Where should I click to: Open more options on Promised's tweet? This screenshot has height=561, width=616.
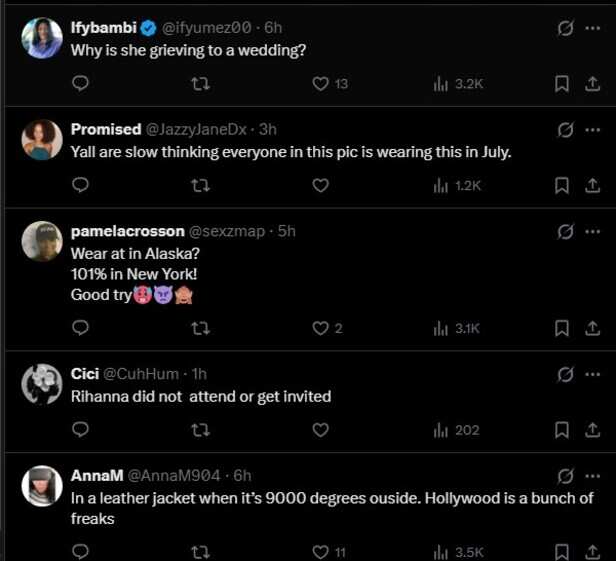pyautogui.click(x=592, y=130)
